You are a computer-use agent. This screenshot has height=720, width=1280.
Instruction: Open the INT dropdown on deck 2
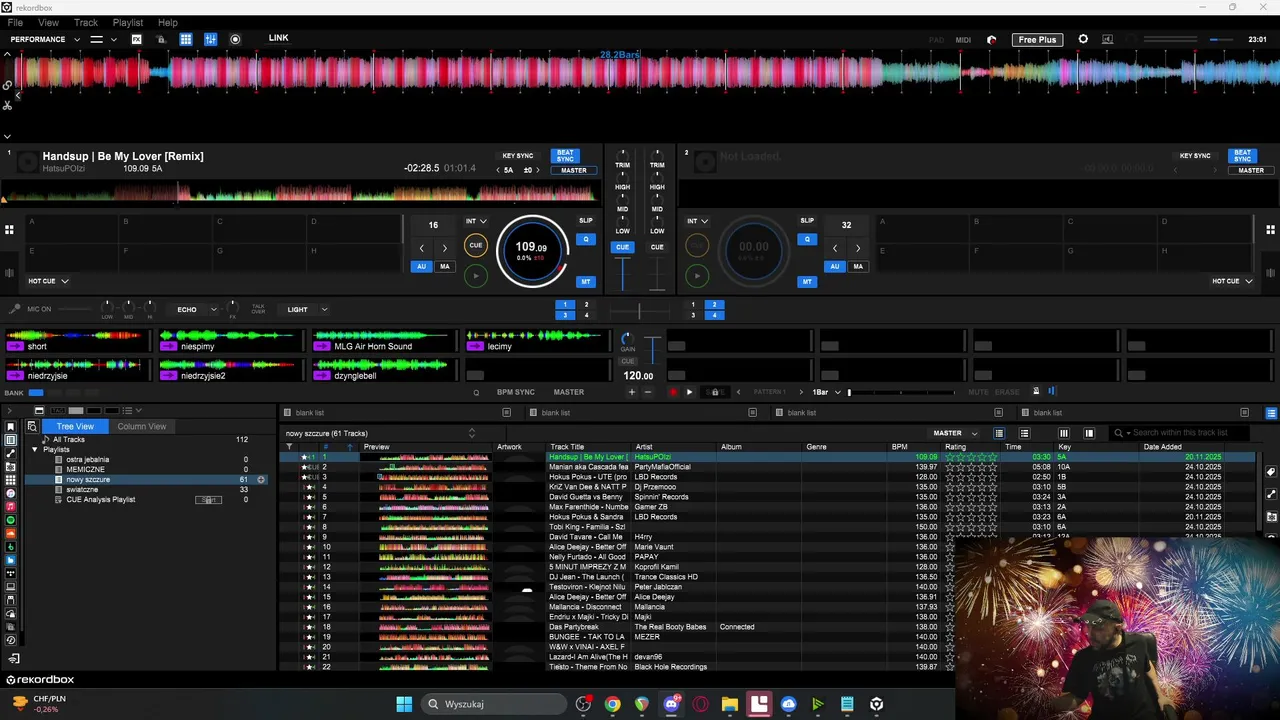pyautogui.click(x=697, y=221)
